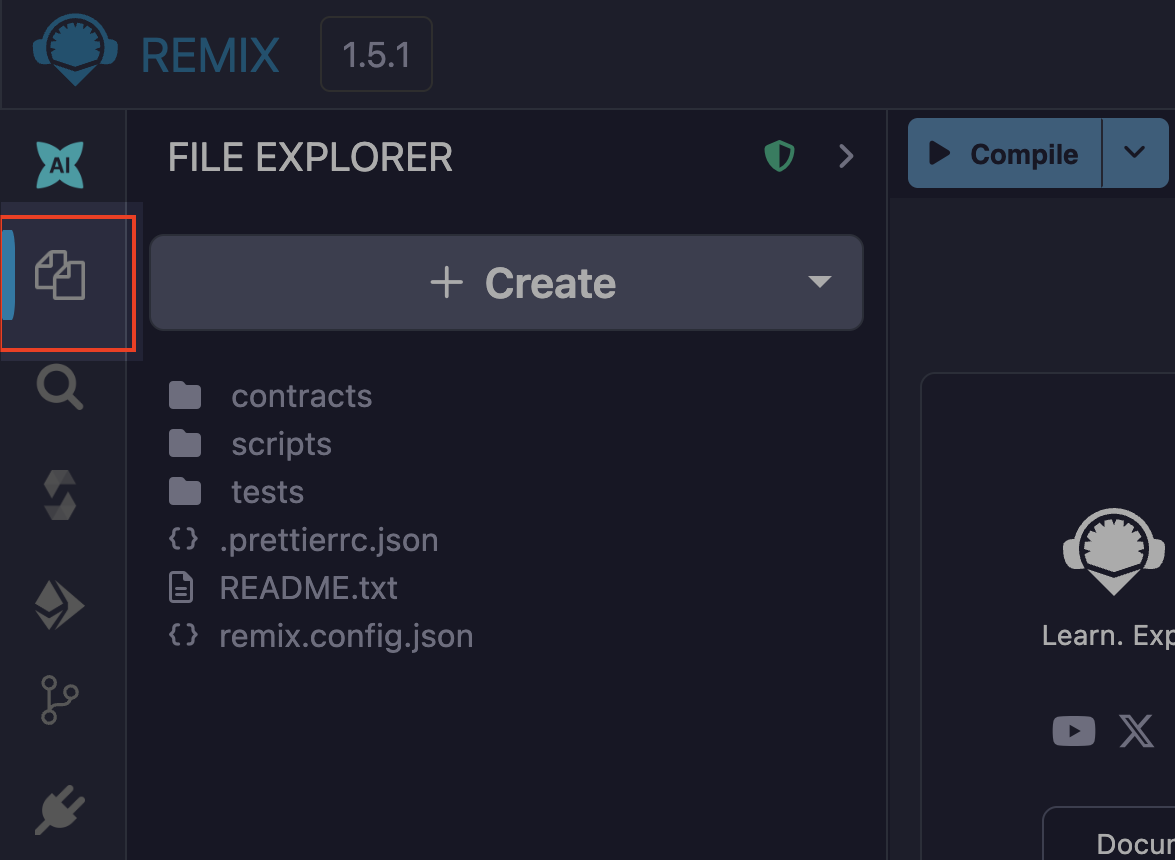Click the REMIX title text
The width and height of the screenshot is (1175, 860).
(x=210, y=55)
